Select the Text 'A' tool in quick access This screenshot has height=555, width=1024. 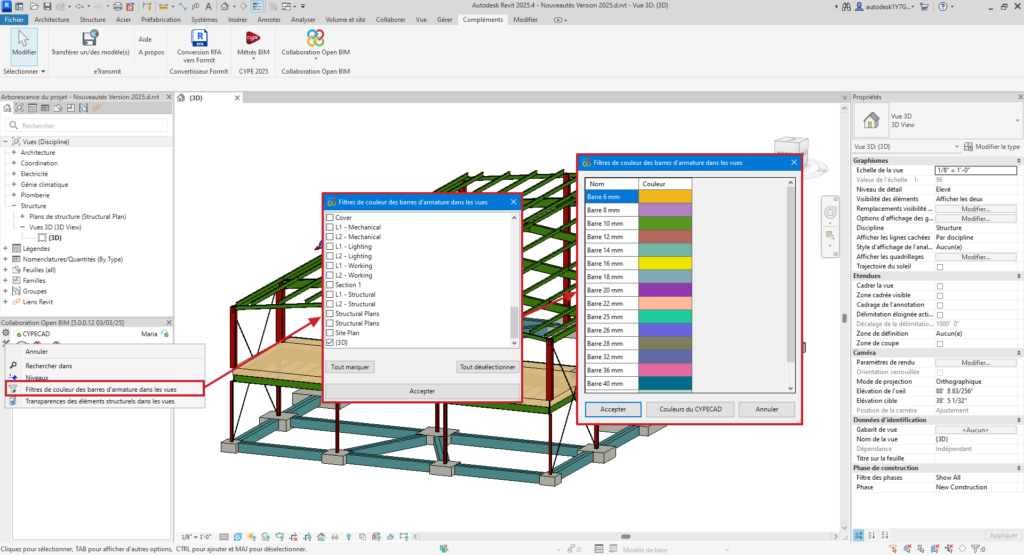(208, 7)
